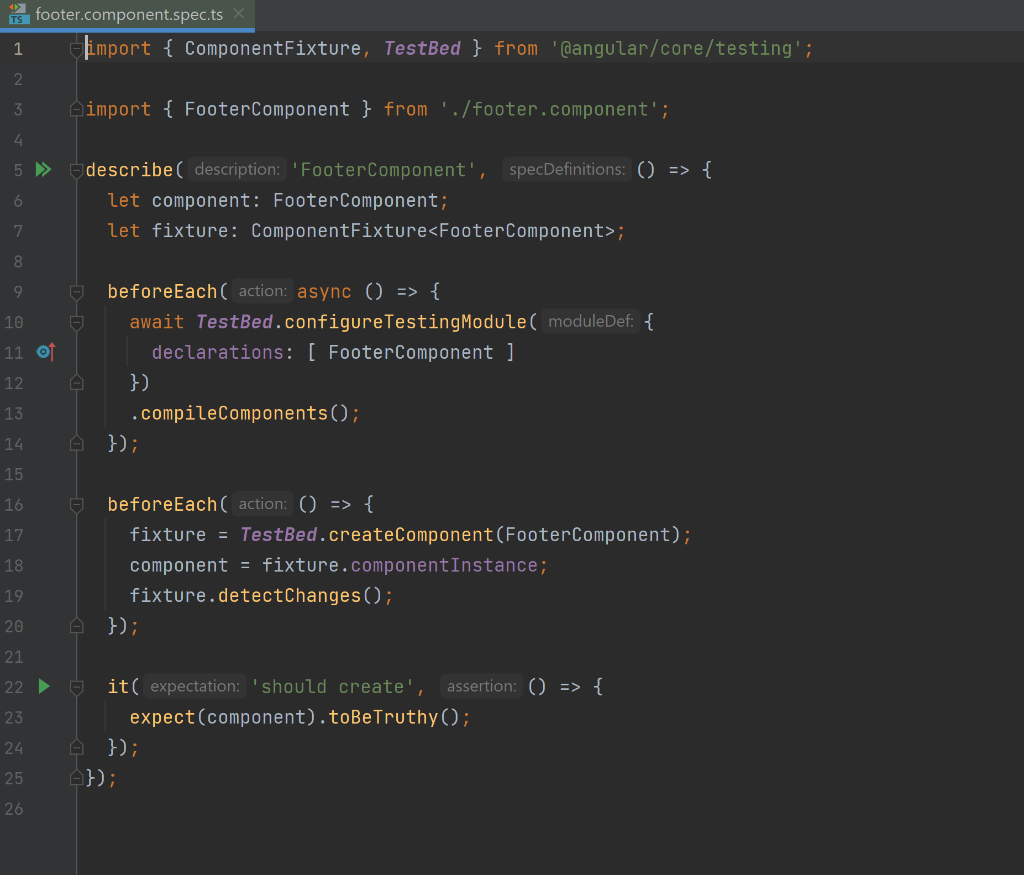Collapse the 'should create' it block
Screen dimensions: 1024x875
pos(76,686)
